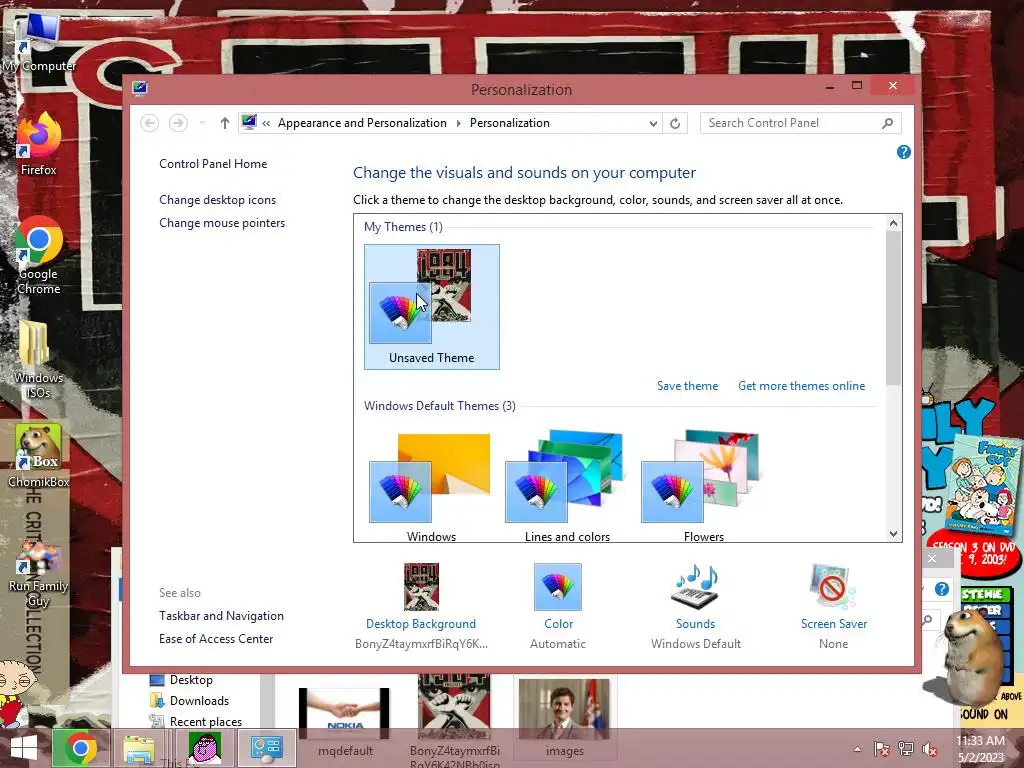
Task: Open Ease of Access Center link
Action: 216,639
